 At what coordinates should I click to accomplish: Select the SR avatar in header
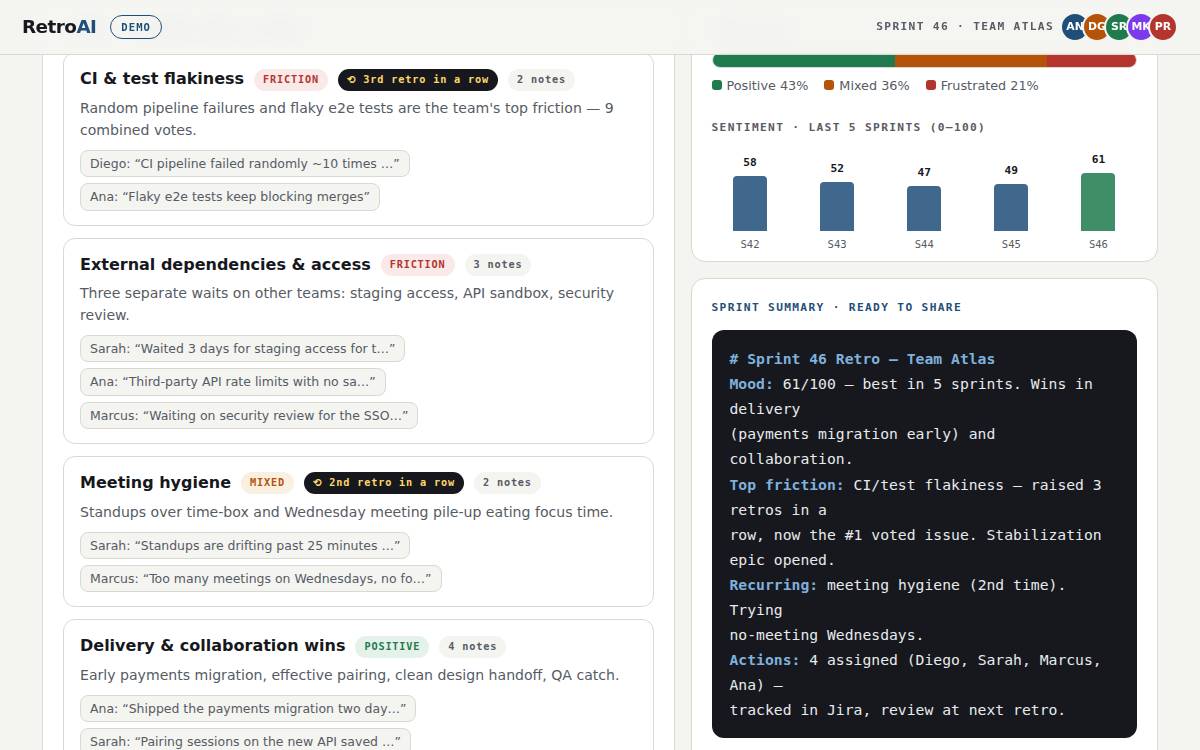pyautogui.click(x=1119, y=27)
